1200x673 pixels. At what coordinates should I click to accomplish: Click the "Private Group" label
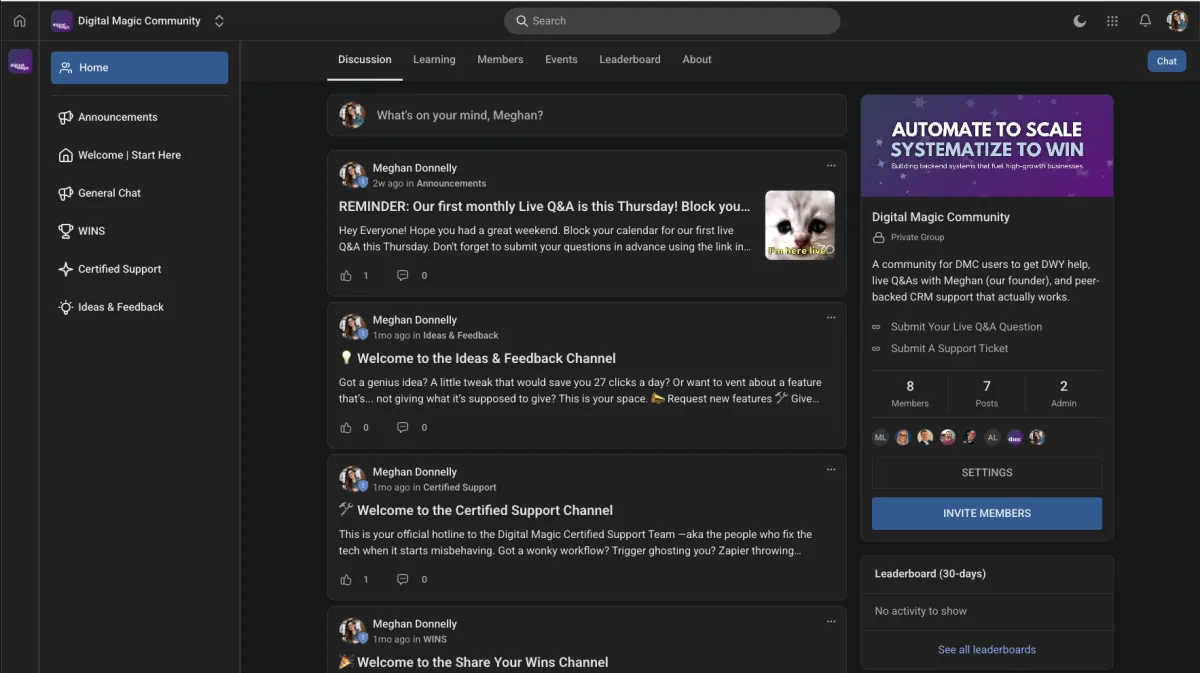(x=917, y=238)
